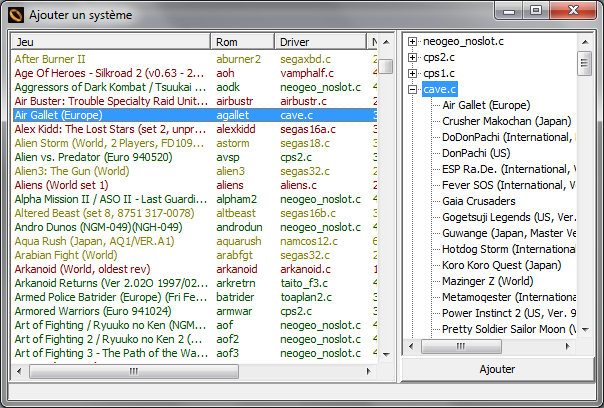The width and height of the screenshot is (604, 408).
Task: Click game list scroll down arrow
Action: coord(387,354)
